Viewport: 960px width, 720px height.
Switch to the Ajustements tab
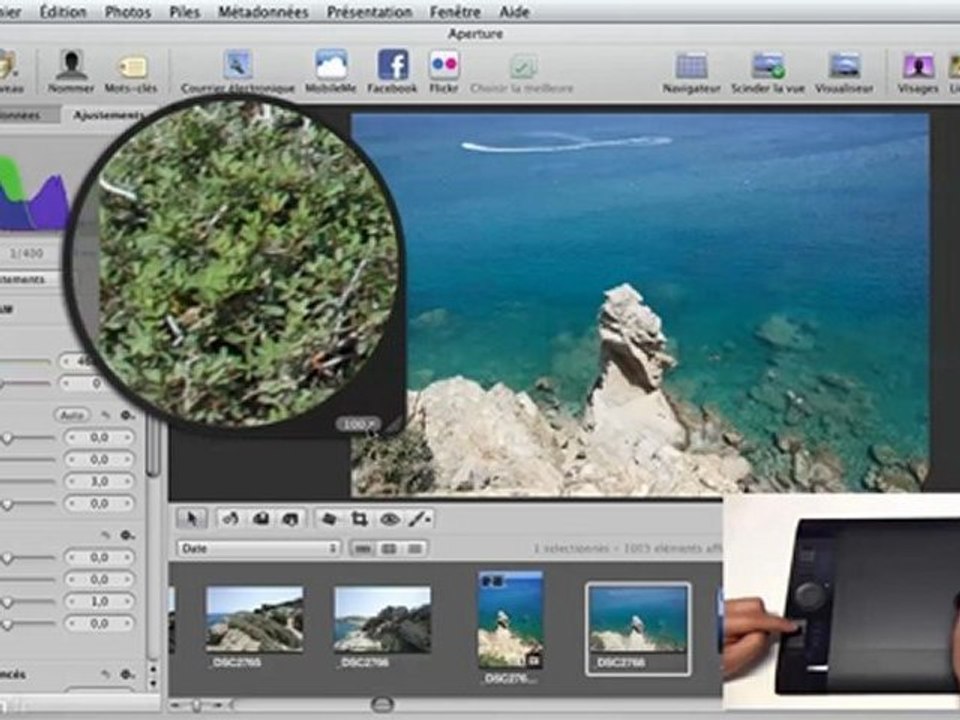point(108,115)
